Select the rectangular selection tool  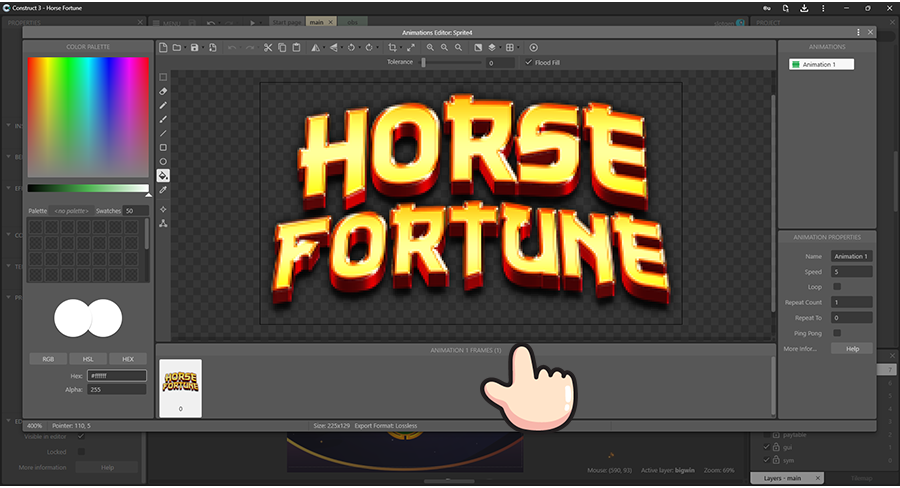[163, 77]
